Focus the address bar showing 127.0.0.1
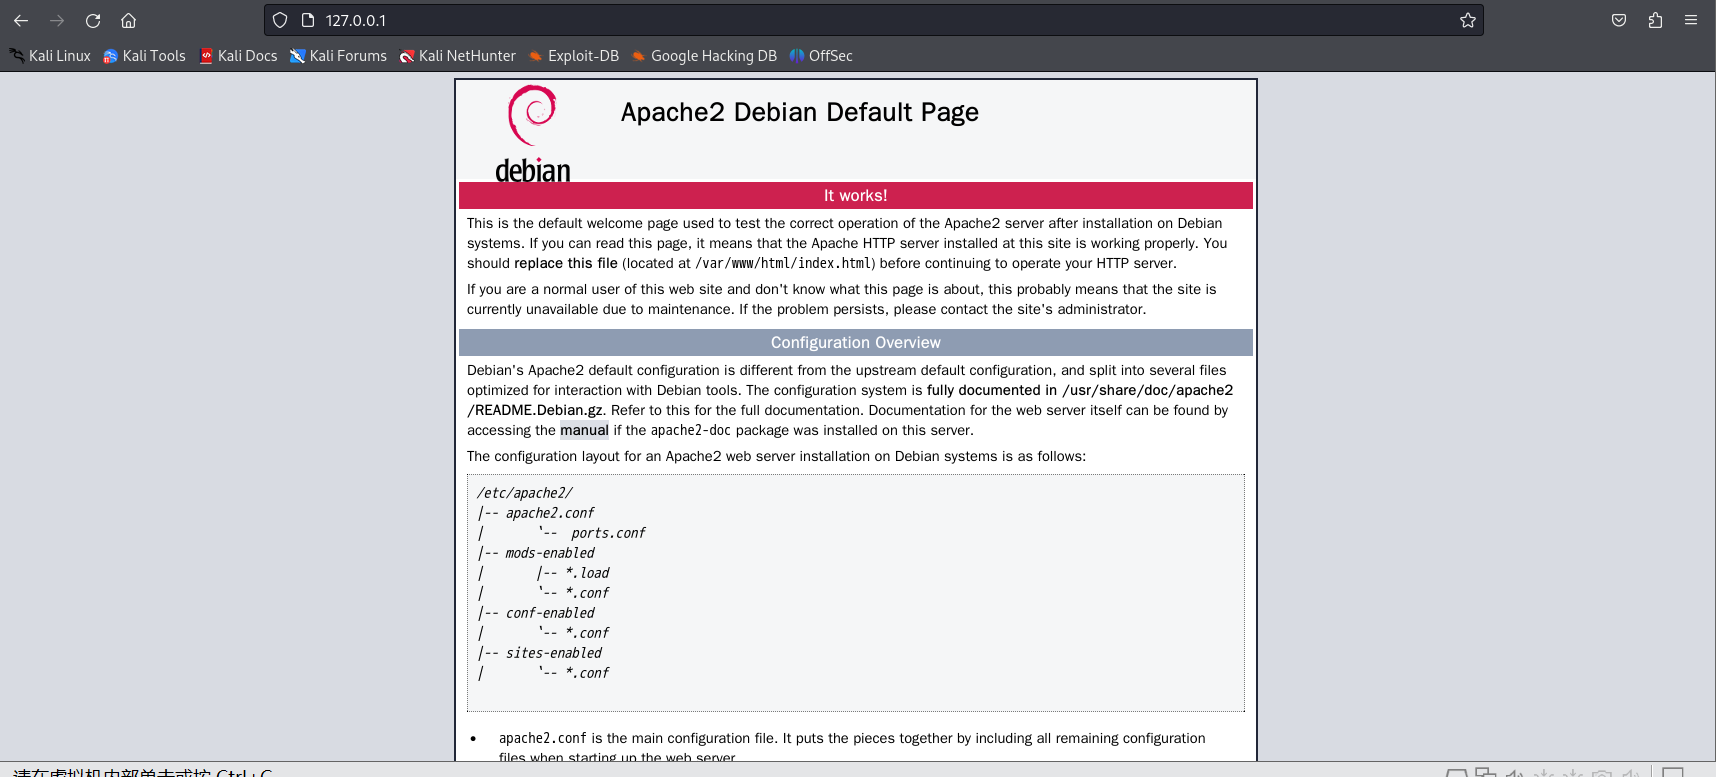The height and width of the screenshot is (777, 1716). (873, 20)
